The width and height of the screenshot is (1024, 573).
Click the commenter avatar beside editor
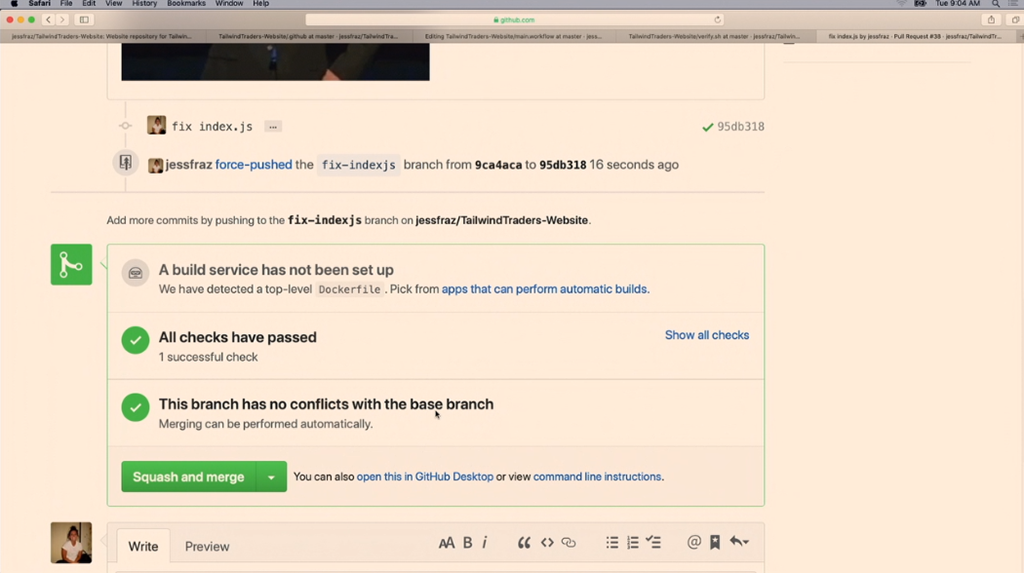tap(71, 542)
